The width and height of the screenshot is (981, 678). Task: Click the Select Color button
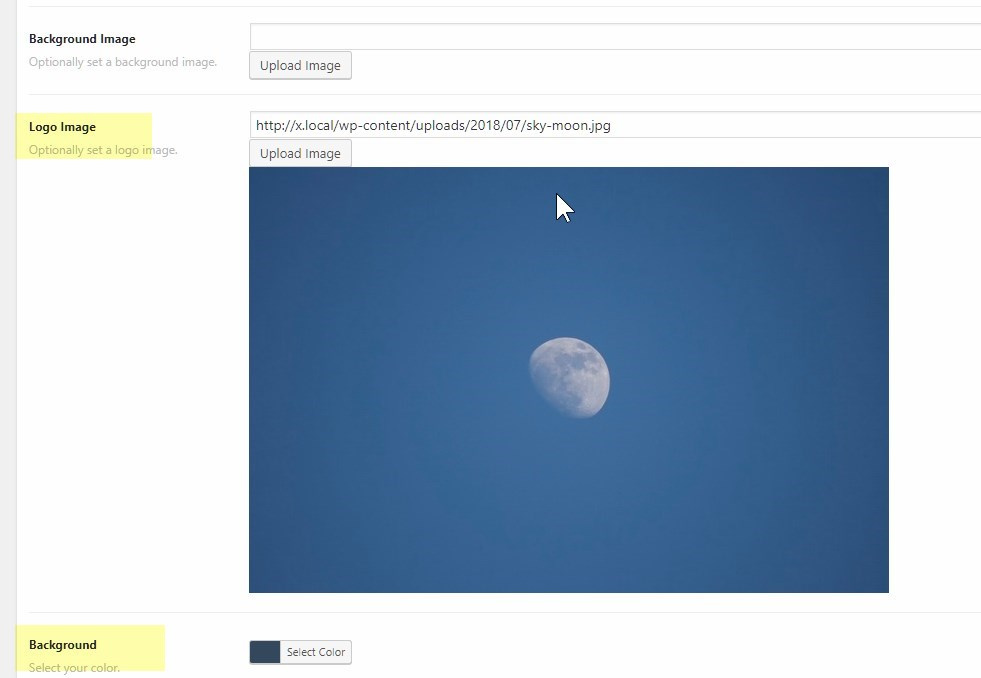pos(316,652)
